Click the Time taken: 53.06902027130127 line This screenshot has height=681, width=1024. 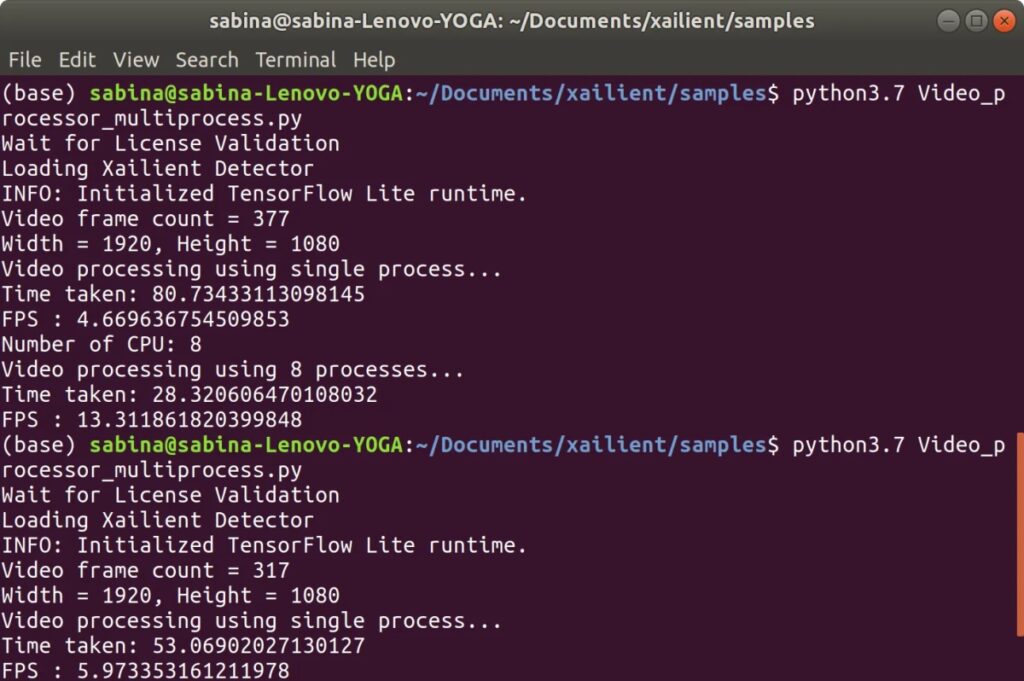click(185, 645)
